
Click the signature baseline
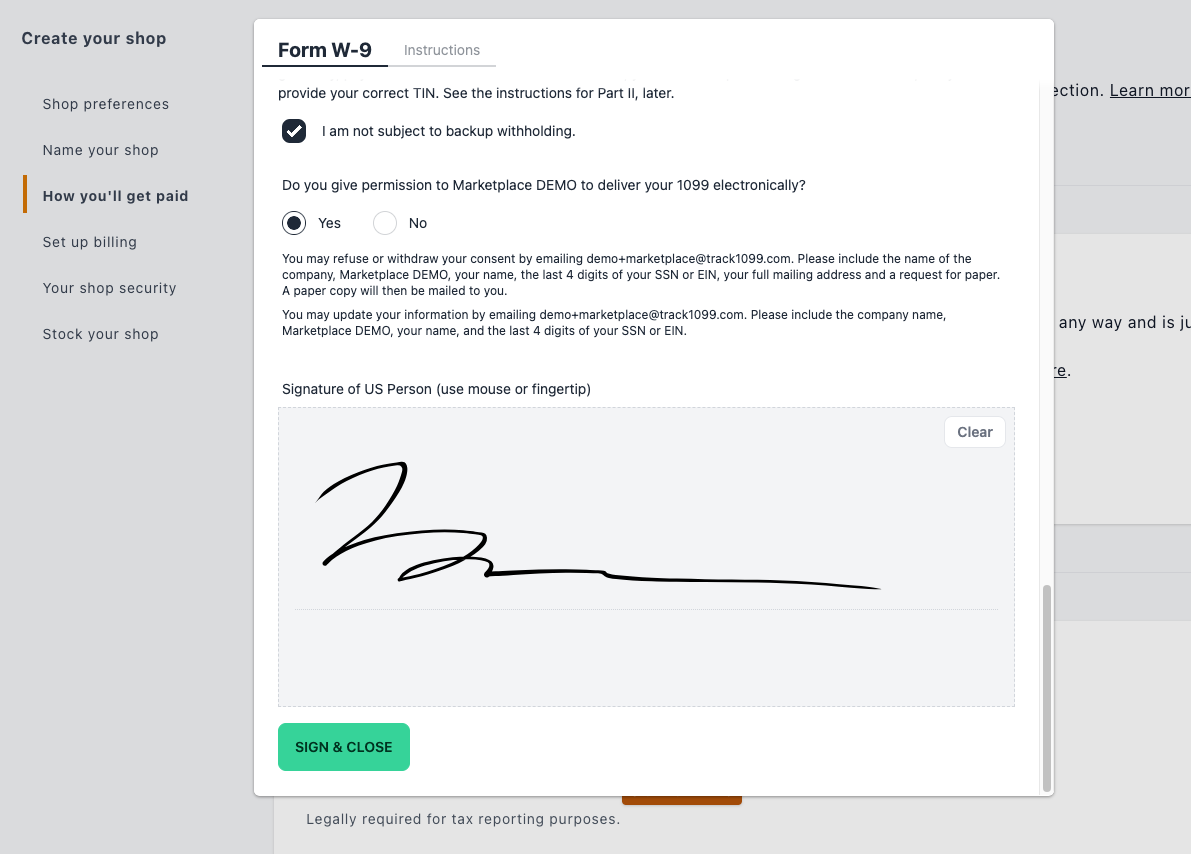646,609
